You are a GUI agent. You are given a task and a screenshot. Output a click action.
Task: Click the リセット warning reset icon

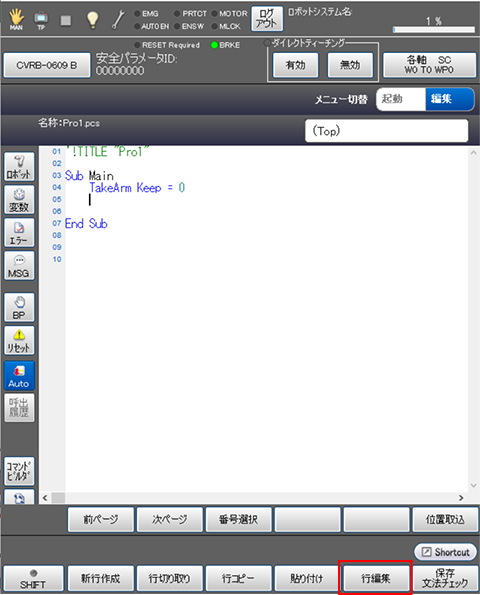pos(19,340)
